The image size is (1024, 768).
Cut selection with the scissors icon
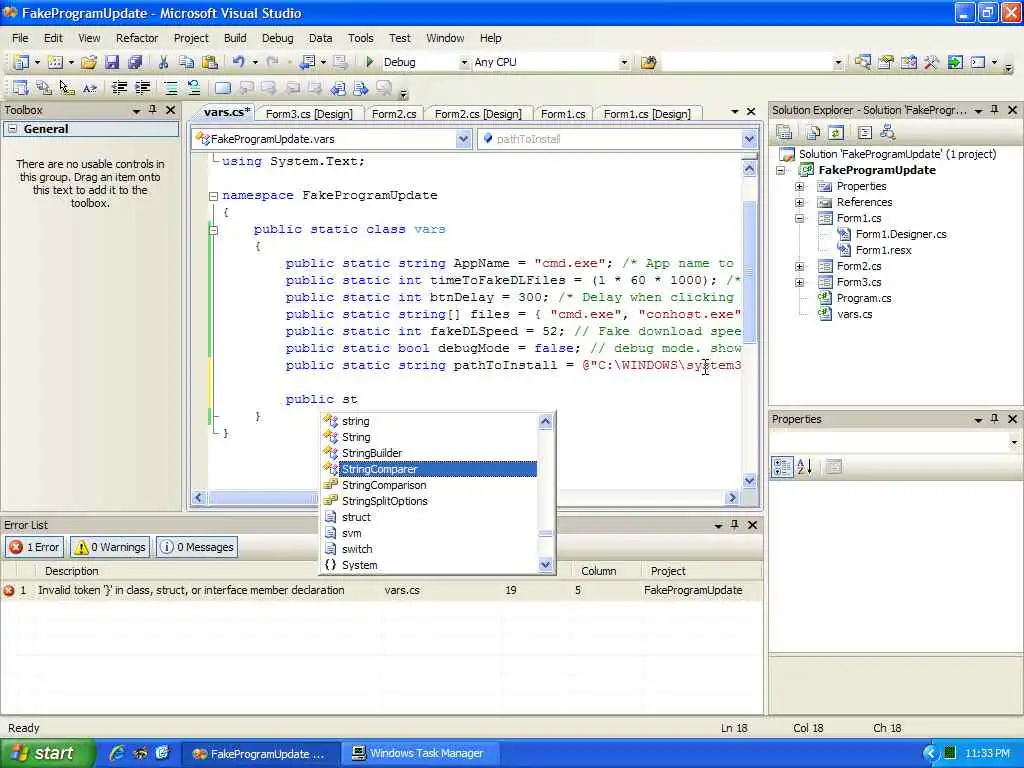pyautogui.click(x=163, y=62)
